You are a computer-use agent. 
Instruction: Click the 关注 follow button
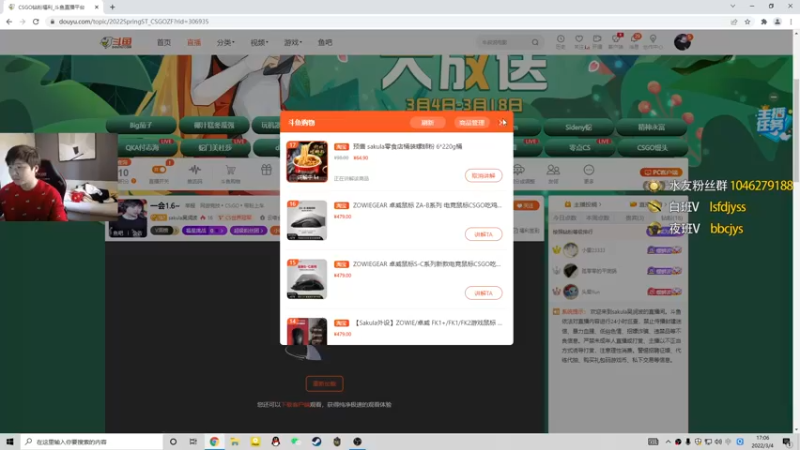[526, 206]
